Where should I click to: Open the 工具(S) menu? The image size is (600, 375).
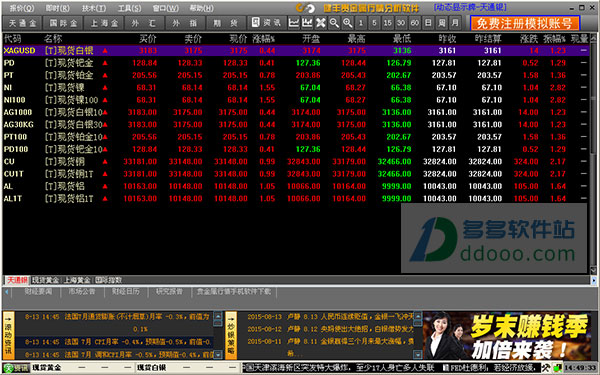pos(129,8)
